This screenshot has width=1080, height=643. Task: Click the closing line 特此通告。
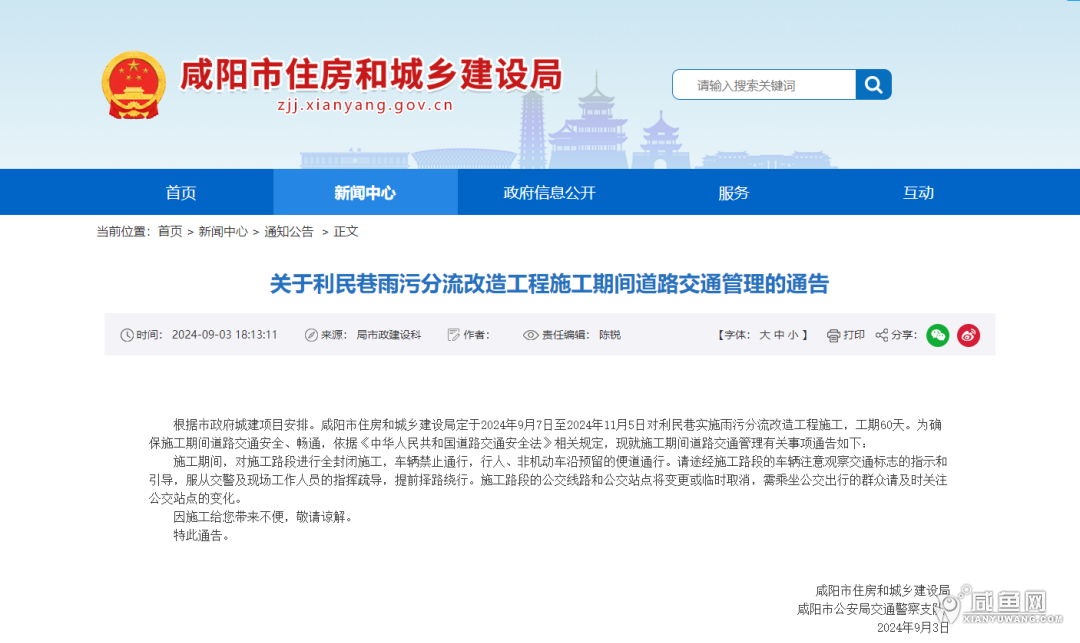[202, 536]
